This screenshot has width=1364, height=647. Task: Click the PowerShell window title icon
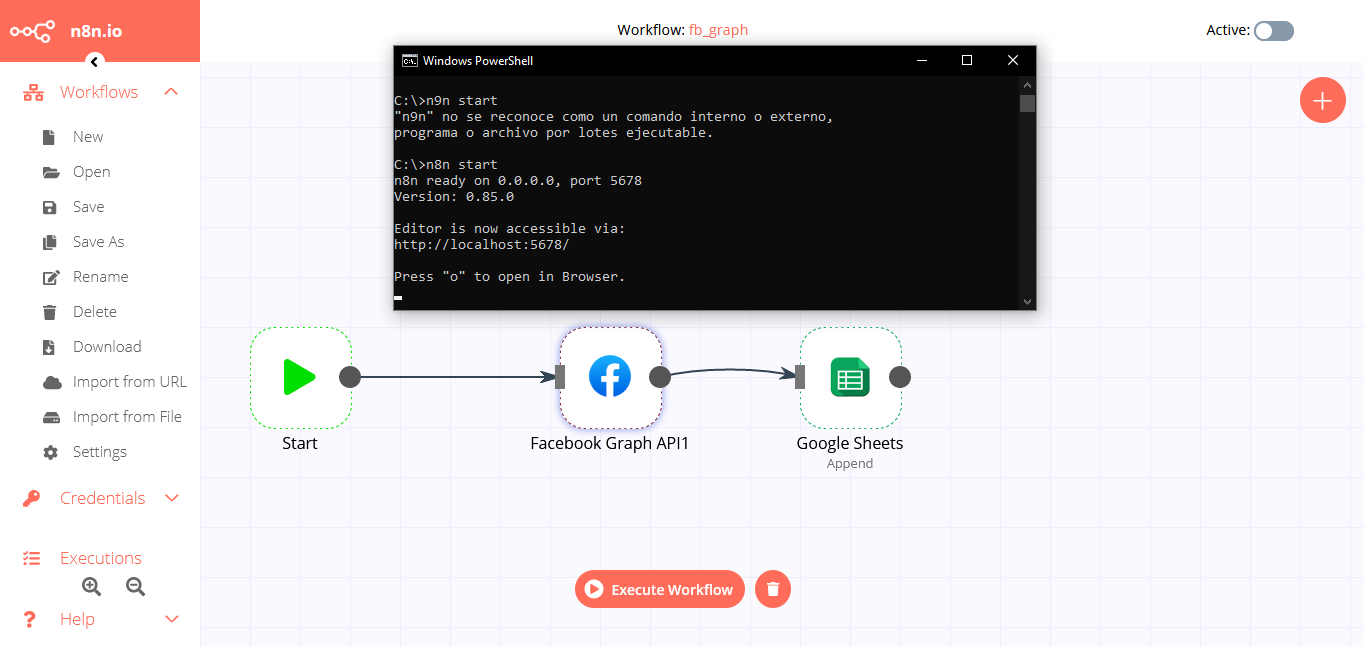(409, 60)
